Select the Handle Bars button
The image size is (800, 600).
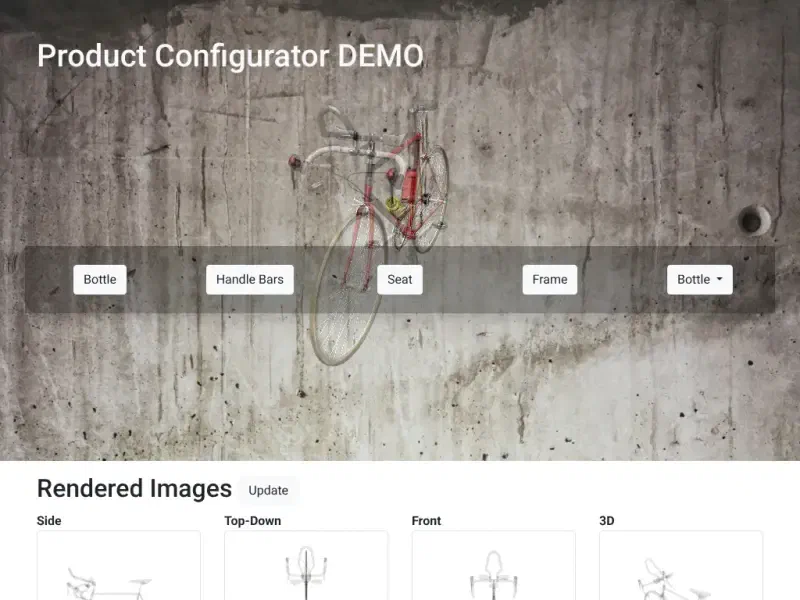[x=249, y=280]
